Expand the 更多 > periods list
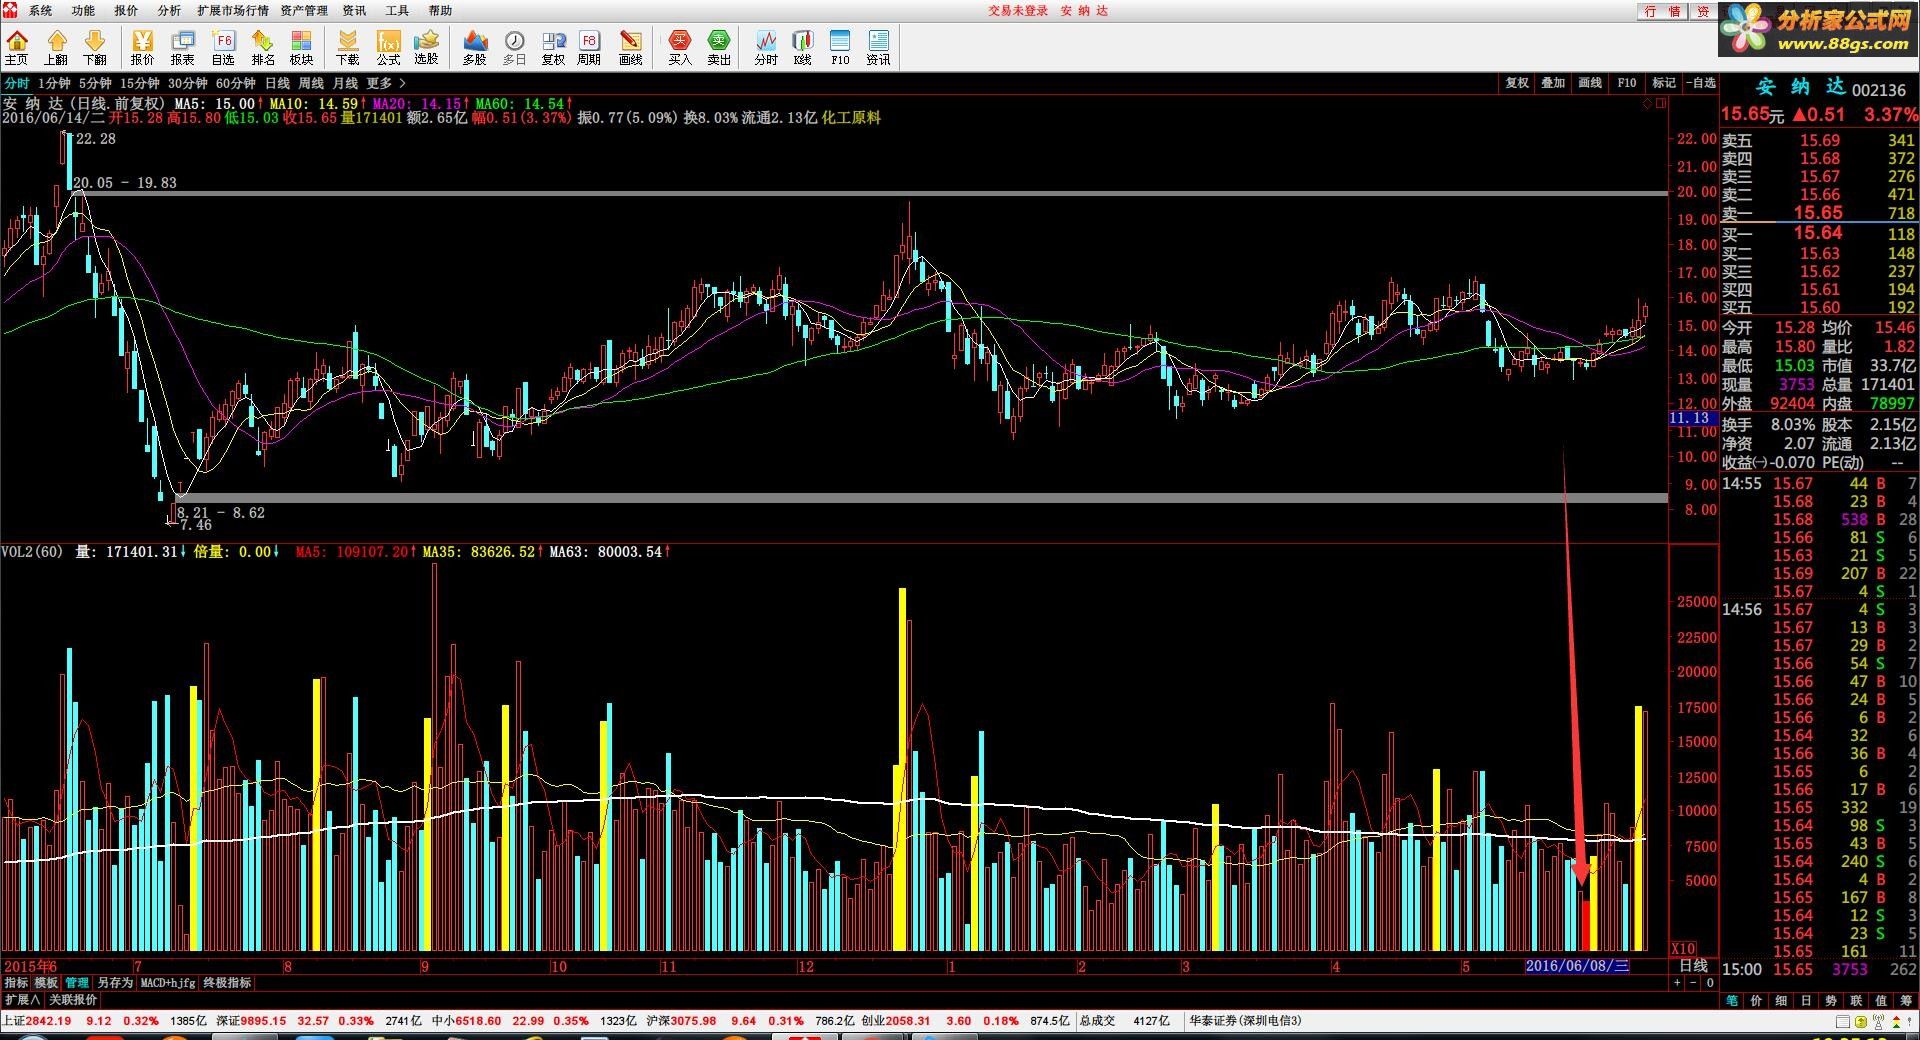Image resolution: width=1920 pixels, height=1040 pixels. tap(386, 83)
